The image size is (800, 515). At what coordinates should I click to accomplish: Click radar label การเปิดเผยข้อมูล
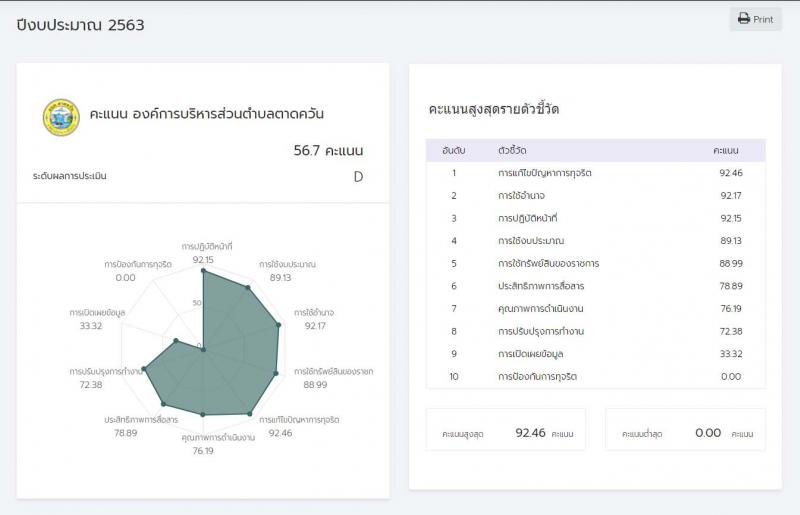pos(97,312)
